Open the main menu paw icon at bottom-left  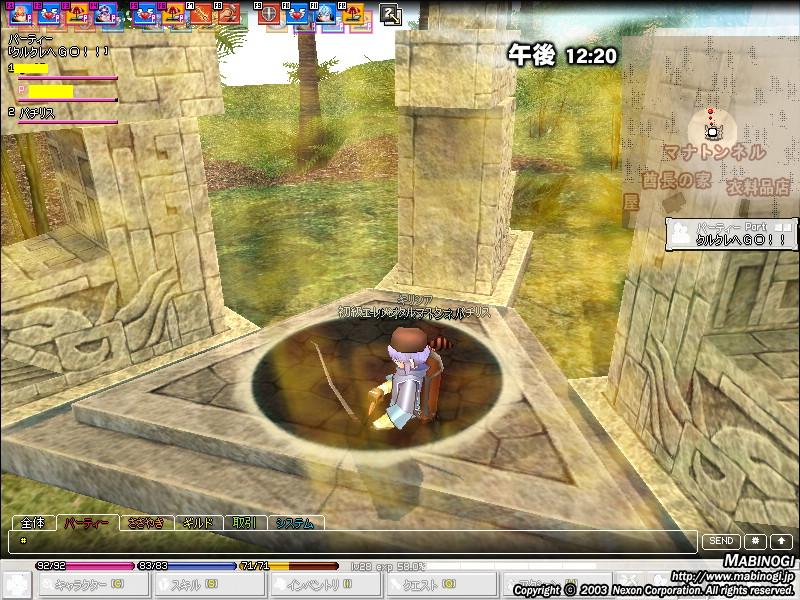[17, 585]
